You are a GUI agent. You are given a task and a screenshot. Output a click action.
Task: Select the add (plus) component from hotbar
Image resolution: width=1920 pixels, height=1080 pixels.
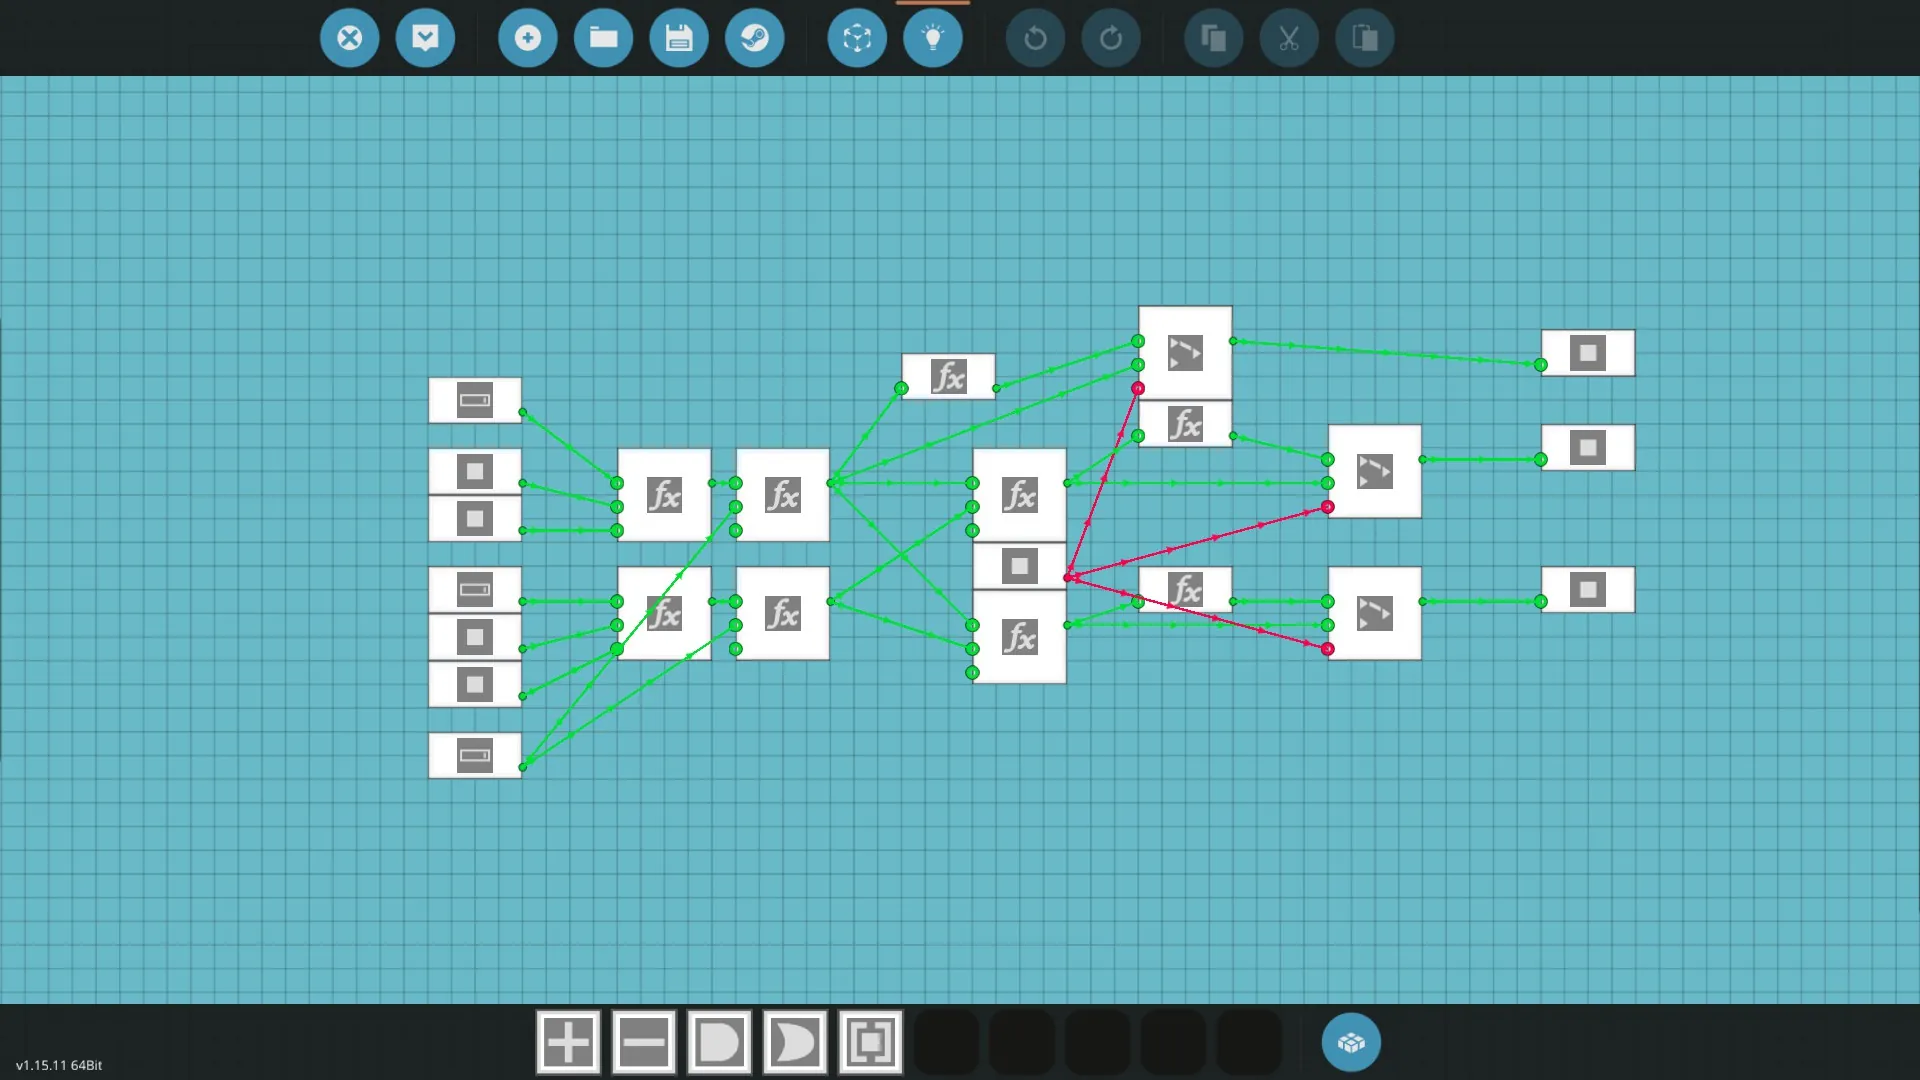[568, 1043]
